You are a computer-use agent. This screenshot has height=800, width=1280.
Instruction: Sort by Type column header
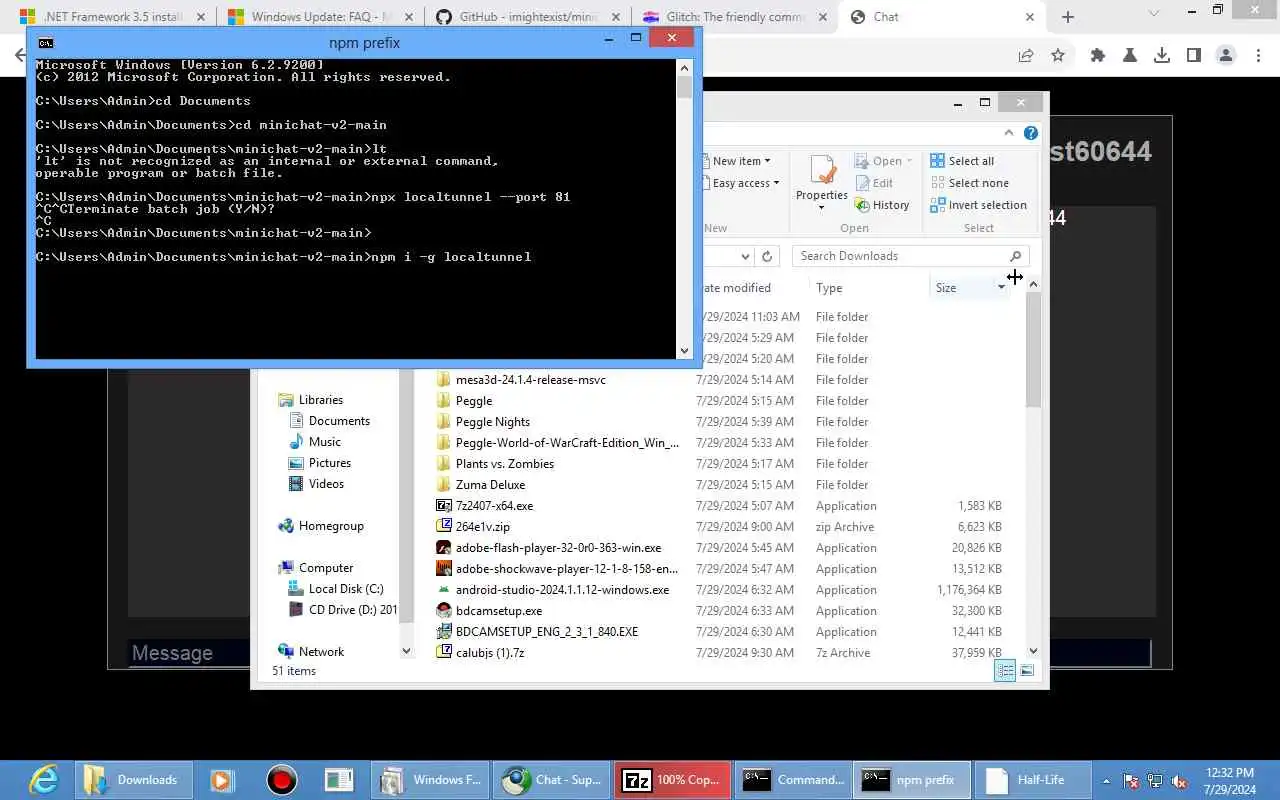[828, 288]
